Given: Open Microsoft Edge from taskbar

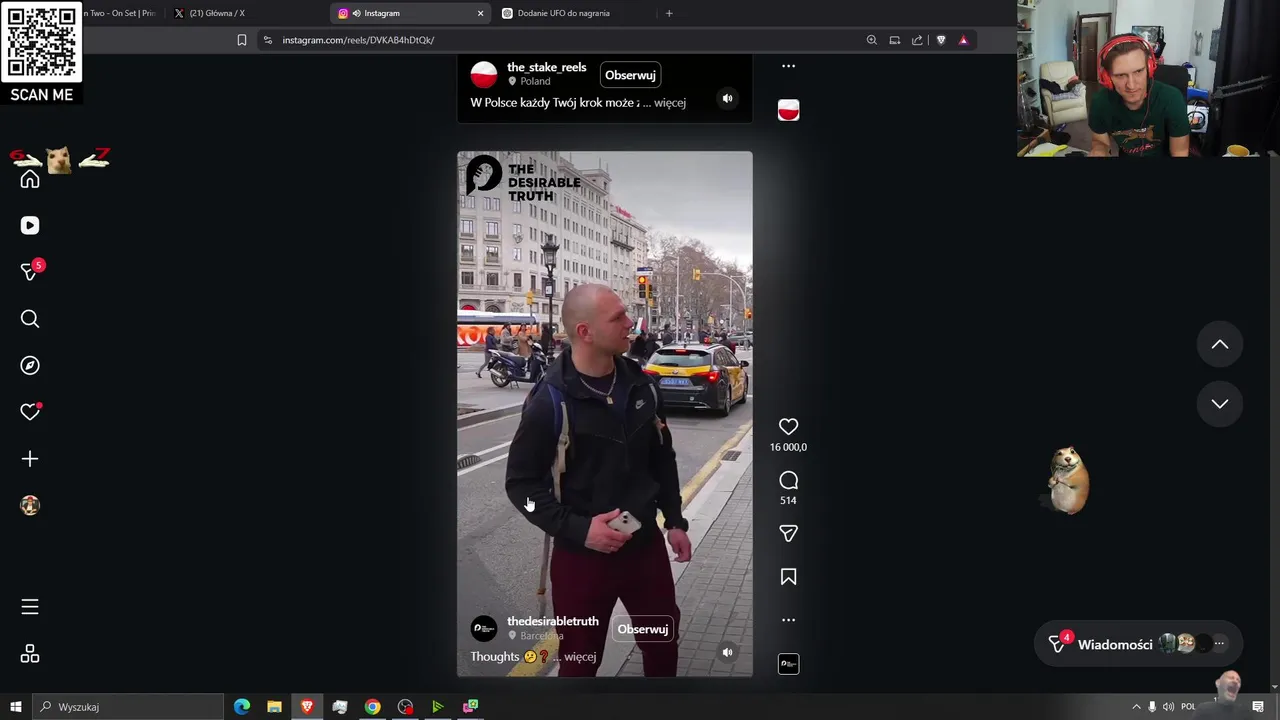Looking at the screenshot, I should click(242, 707).
